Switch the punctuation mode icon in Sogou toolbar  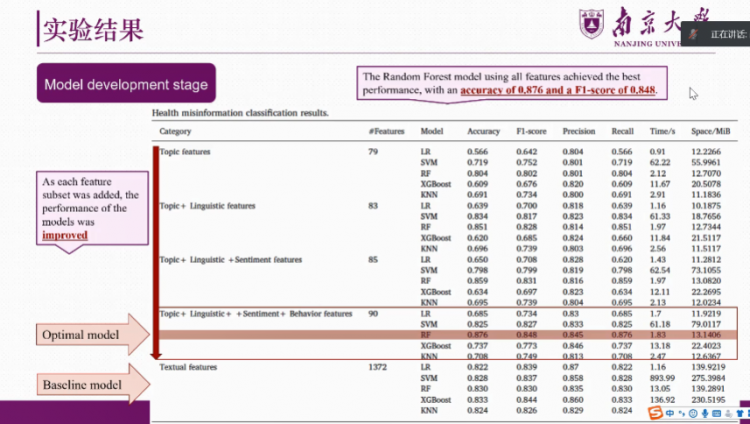coord(682,413)
